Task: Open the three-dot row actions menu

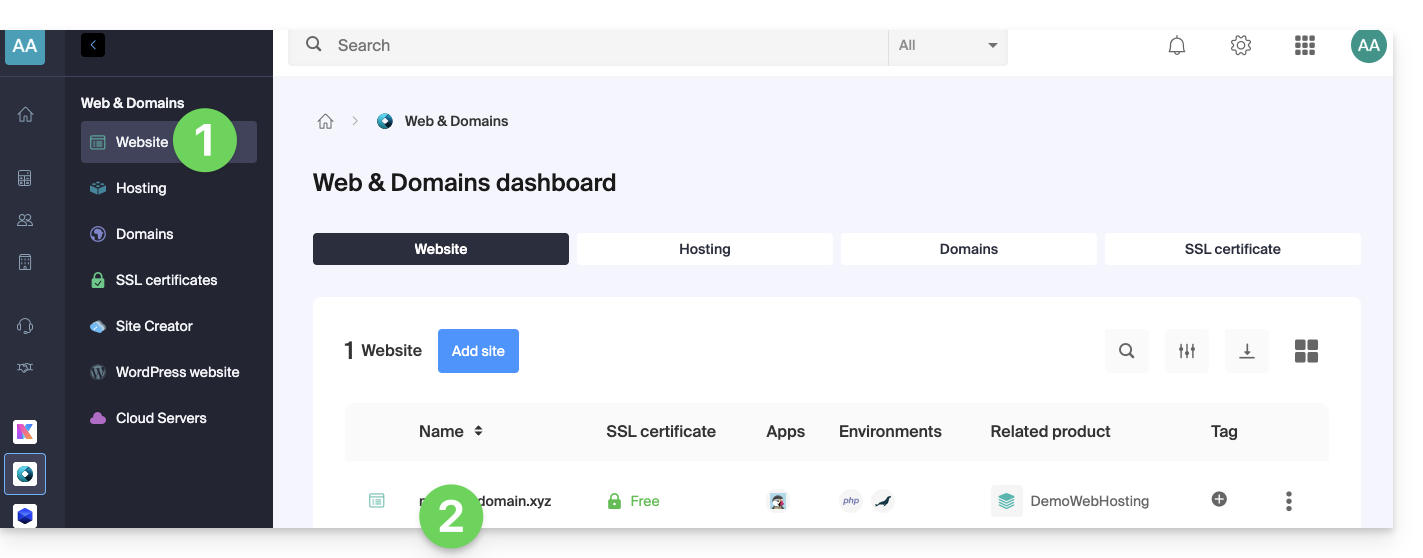Action: point(1289,501)
